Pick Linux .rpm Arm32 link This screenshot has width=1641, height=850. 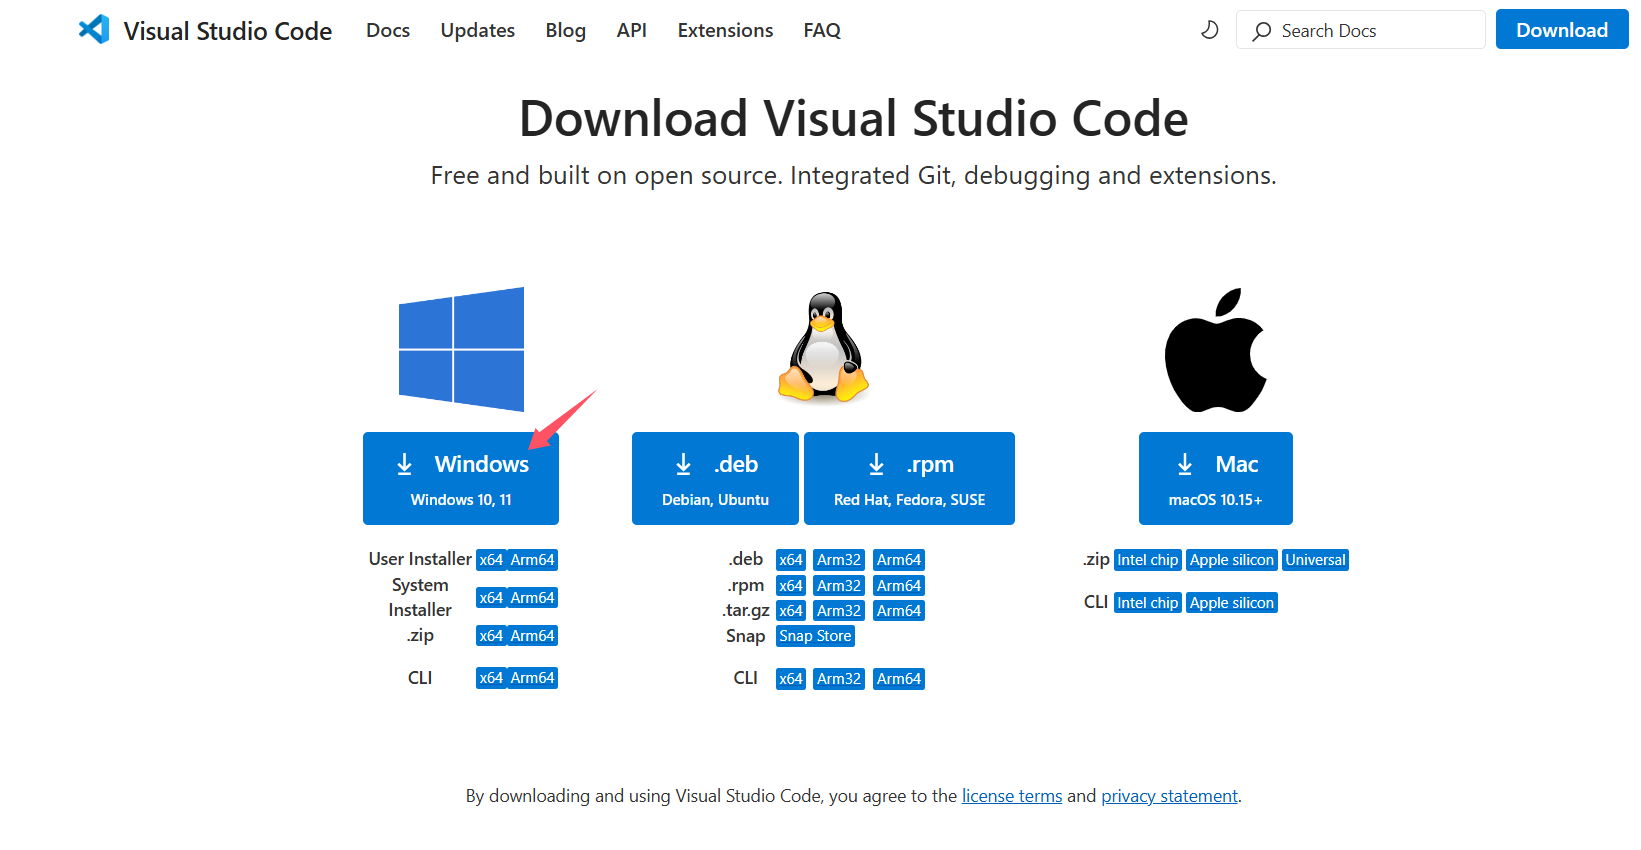[839, 586]
